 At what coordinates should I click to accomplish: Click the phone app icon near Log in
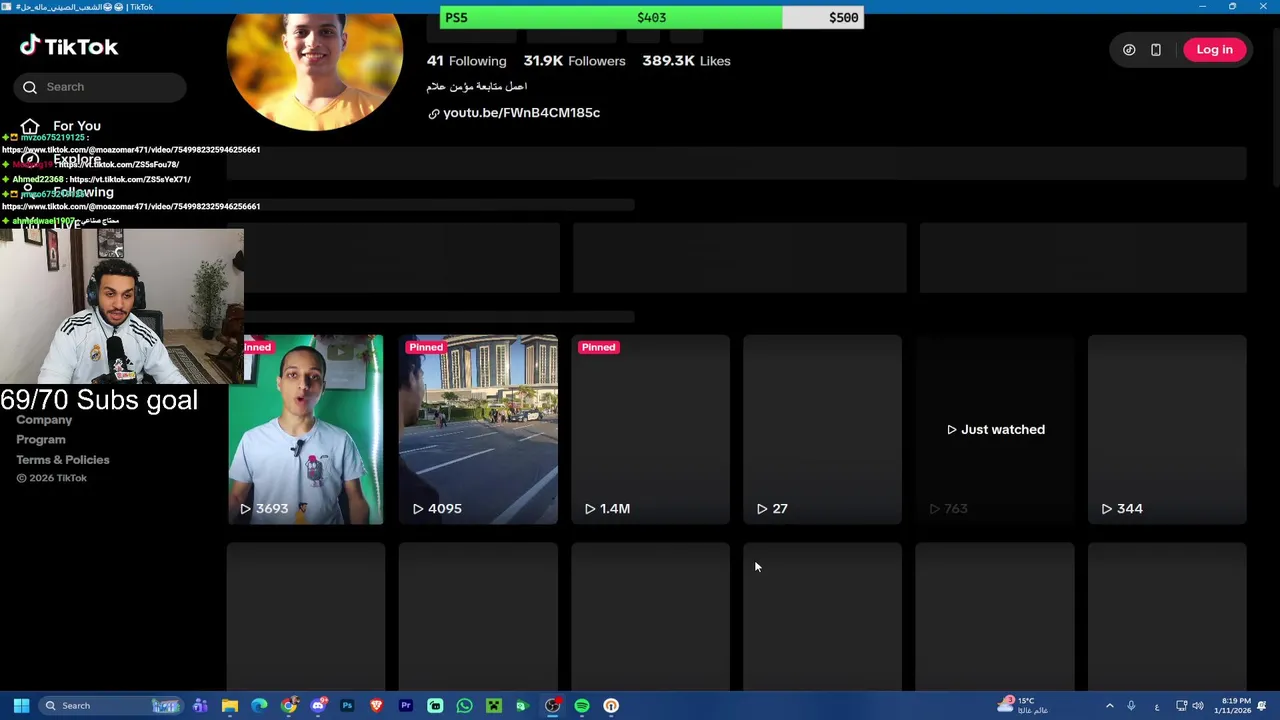(1156, 50)
